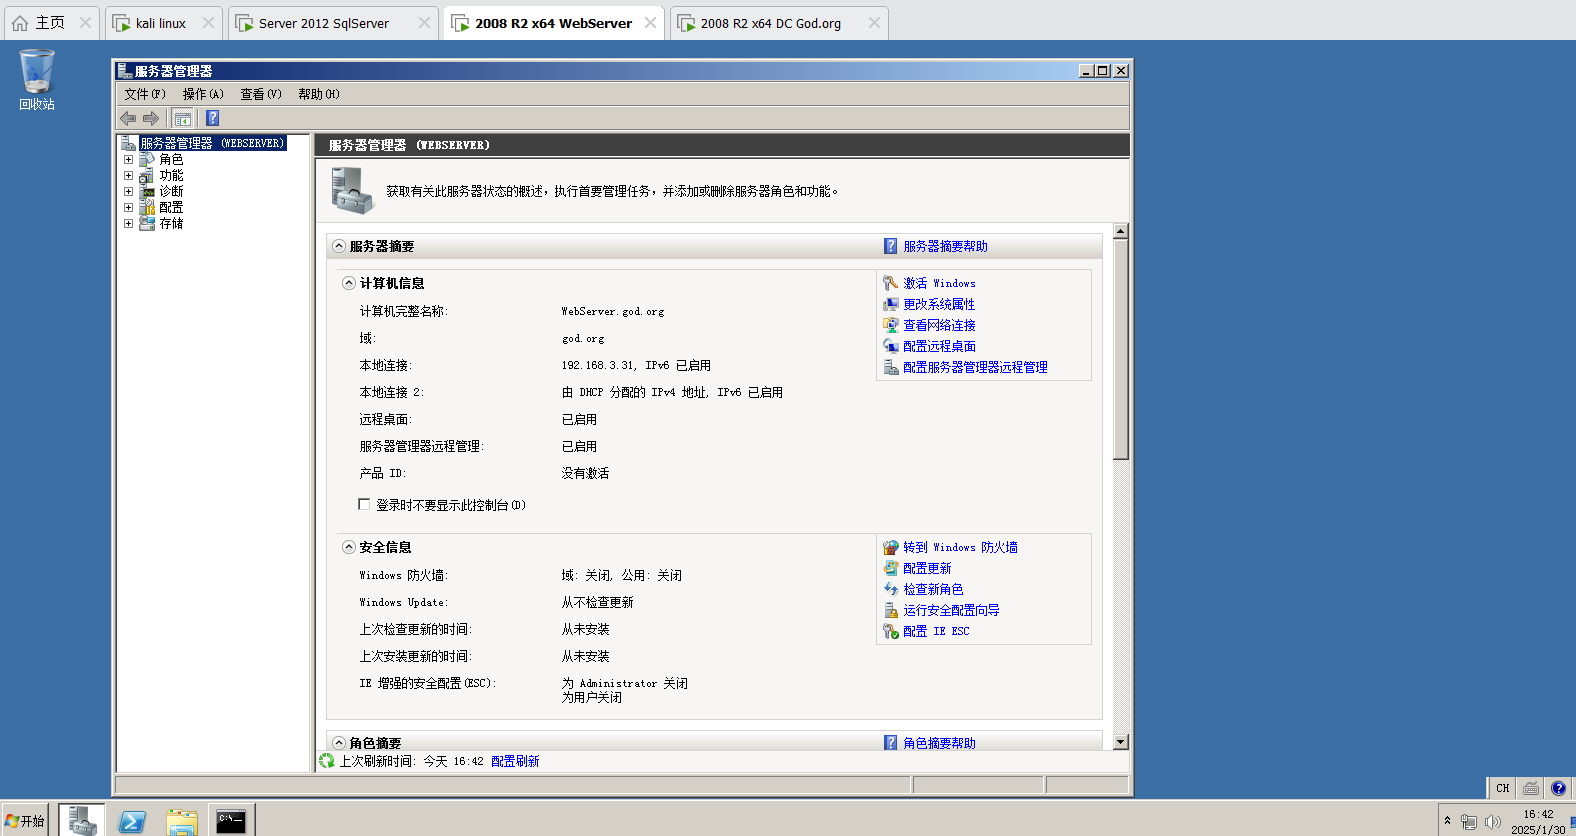This screenshot has height=836, width=1576.
Task: Open the 文件(F) menu
Action: coord(145,94)
